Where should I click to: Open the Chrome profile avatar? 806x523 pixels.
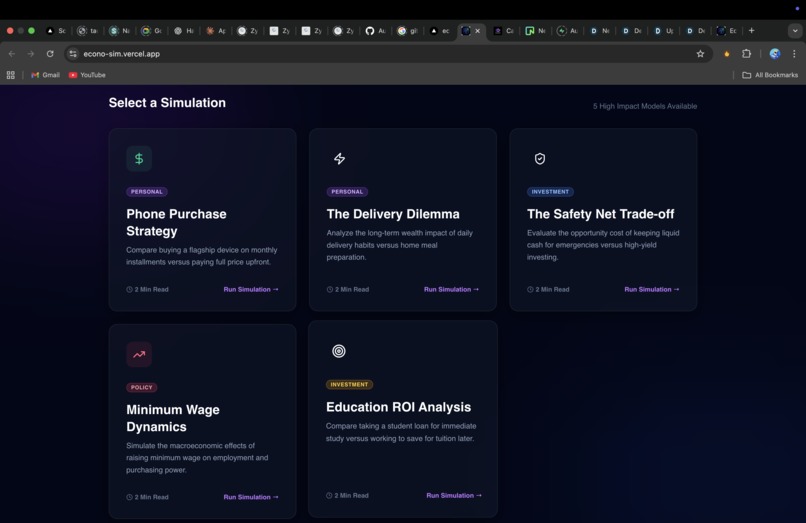775,53
